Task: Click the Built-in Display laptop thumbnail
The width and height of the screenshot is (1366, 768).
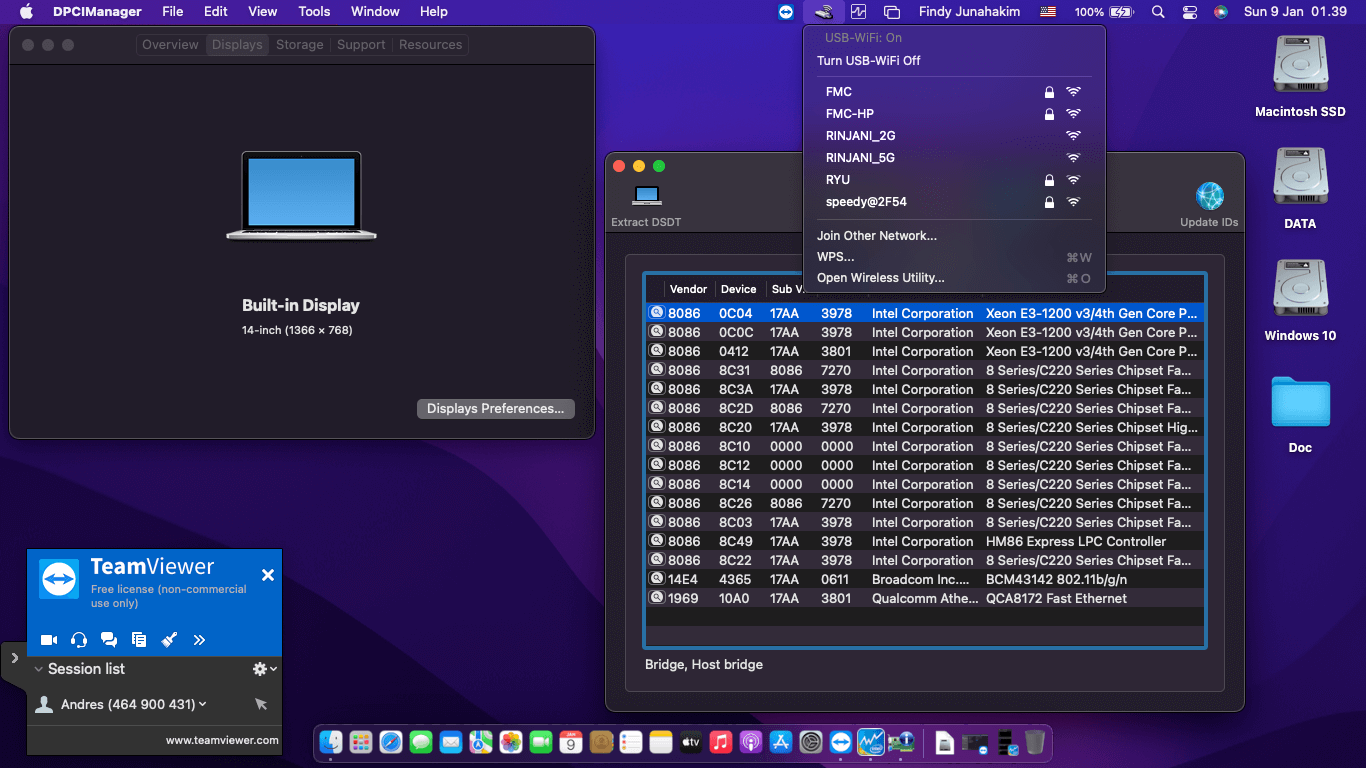Action: pos(301,196)
